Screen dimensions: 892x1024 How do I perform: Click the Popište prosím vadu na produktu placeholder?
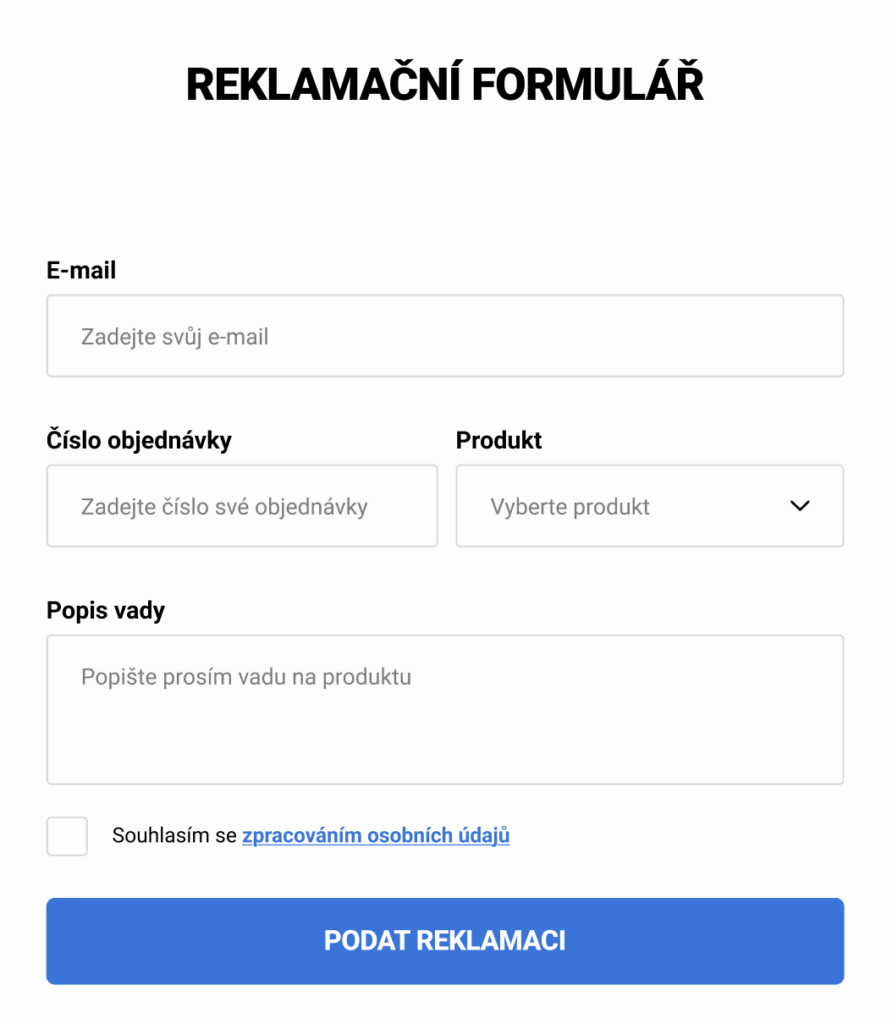pyautogui.click(x=246, y=677)
